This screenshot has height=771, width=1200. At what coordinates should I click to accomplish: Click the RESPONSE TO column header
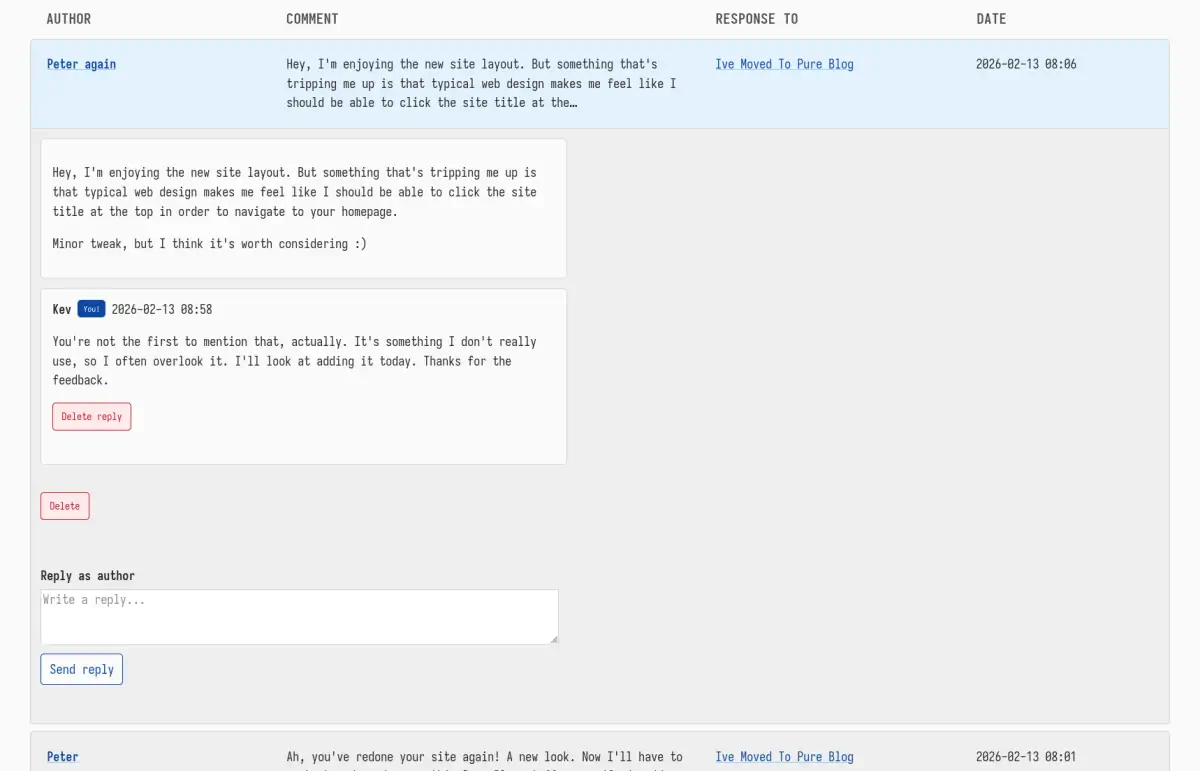[756, 19]
